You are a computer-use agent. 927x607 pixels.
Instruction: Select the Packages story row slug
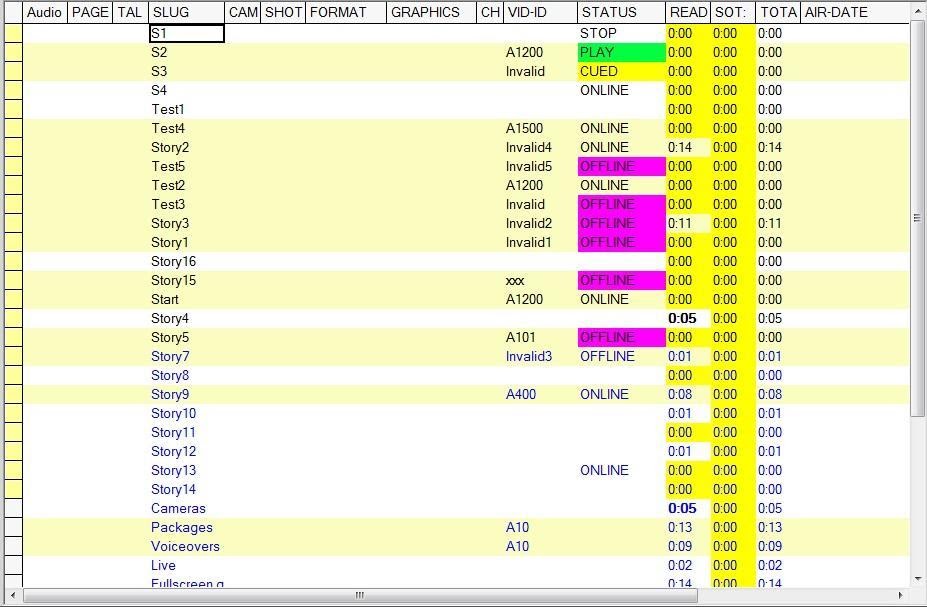[182, 527]
